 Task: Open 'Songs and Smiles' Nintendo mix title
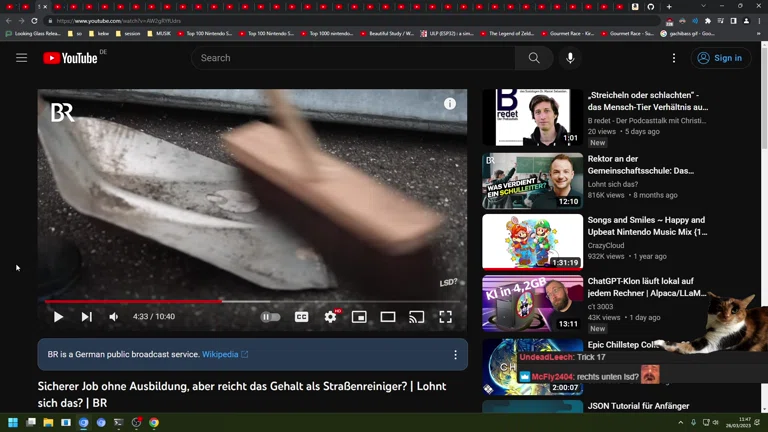click(x=648, y=226)
